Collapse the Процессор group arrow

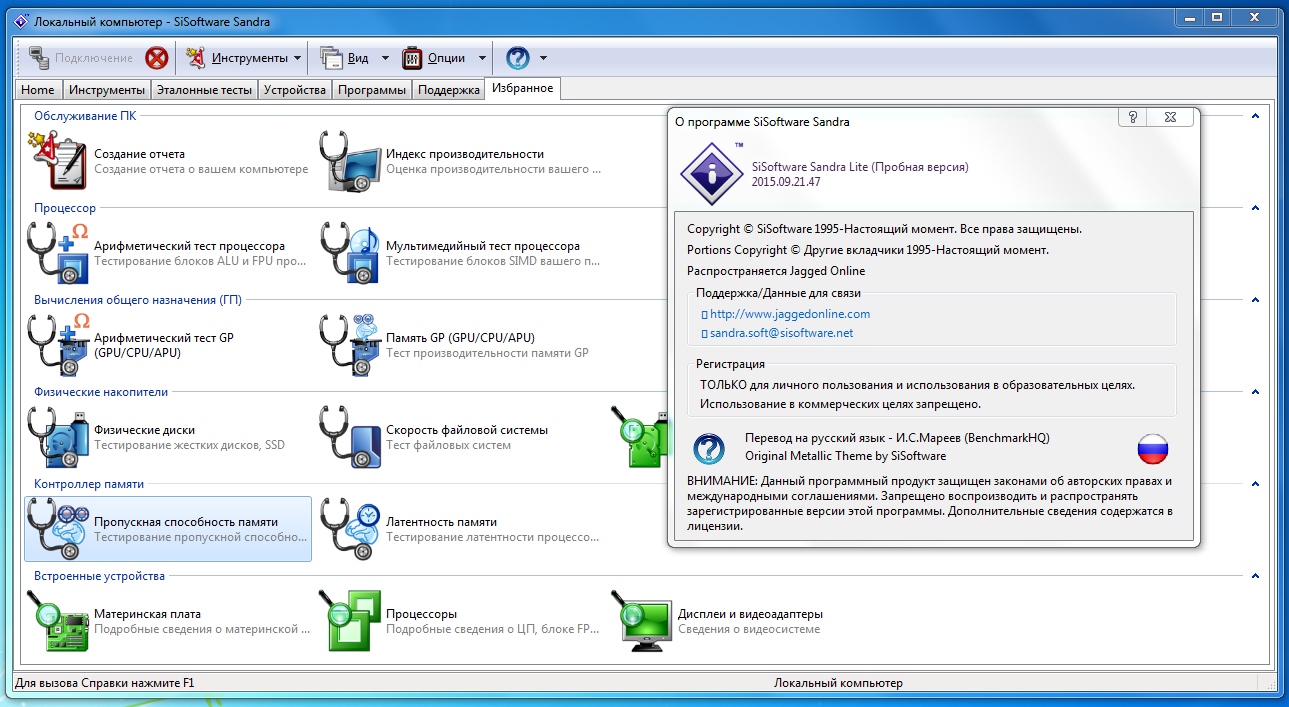(1254, 208)
